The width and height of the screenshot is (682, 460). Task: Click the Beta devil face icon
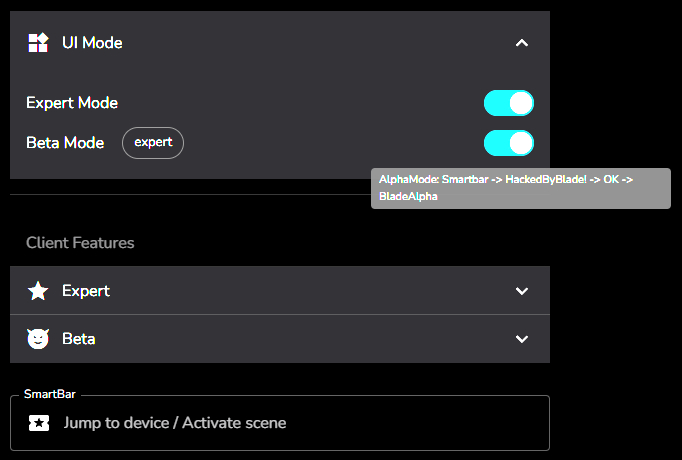[38, 339]
